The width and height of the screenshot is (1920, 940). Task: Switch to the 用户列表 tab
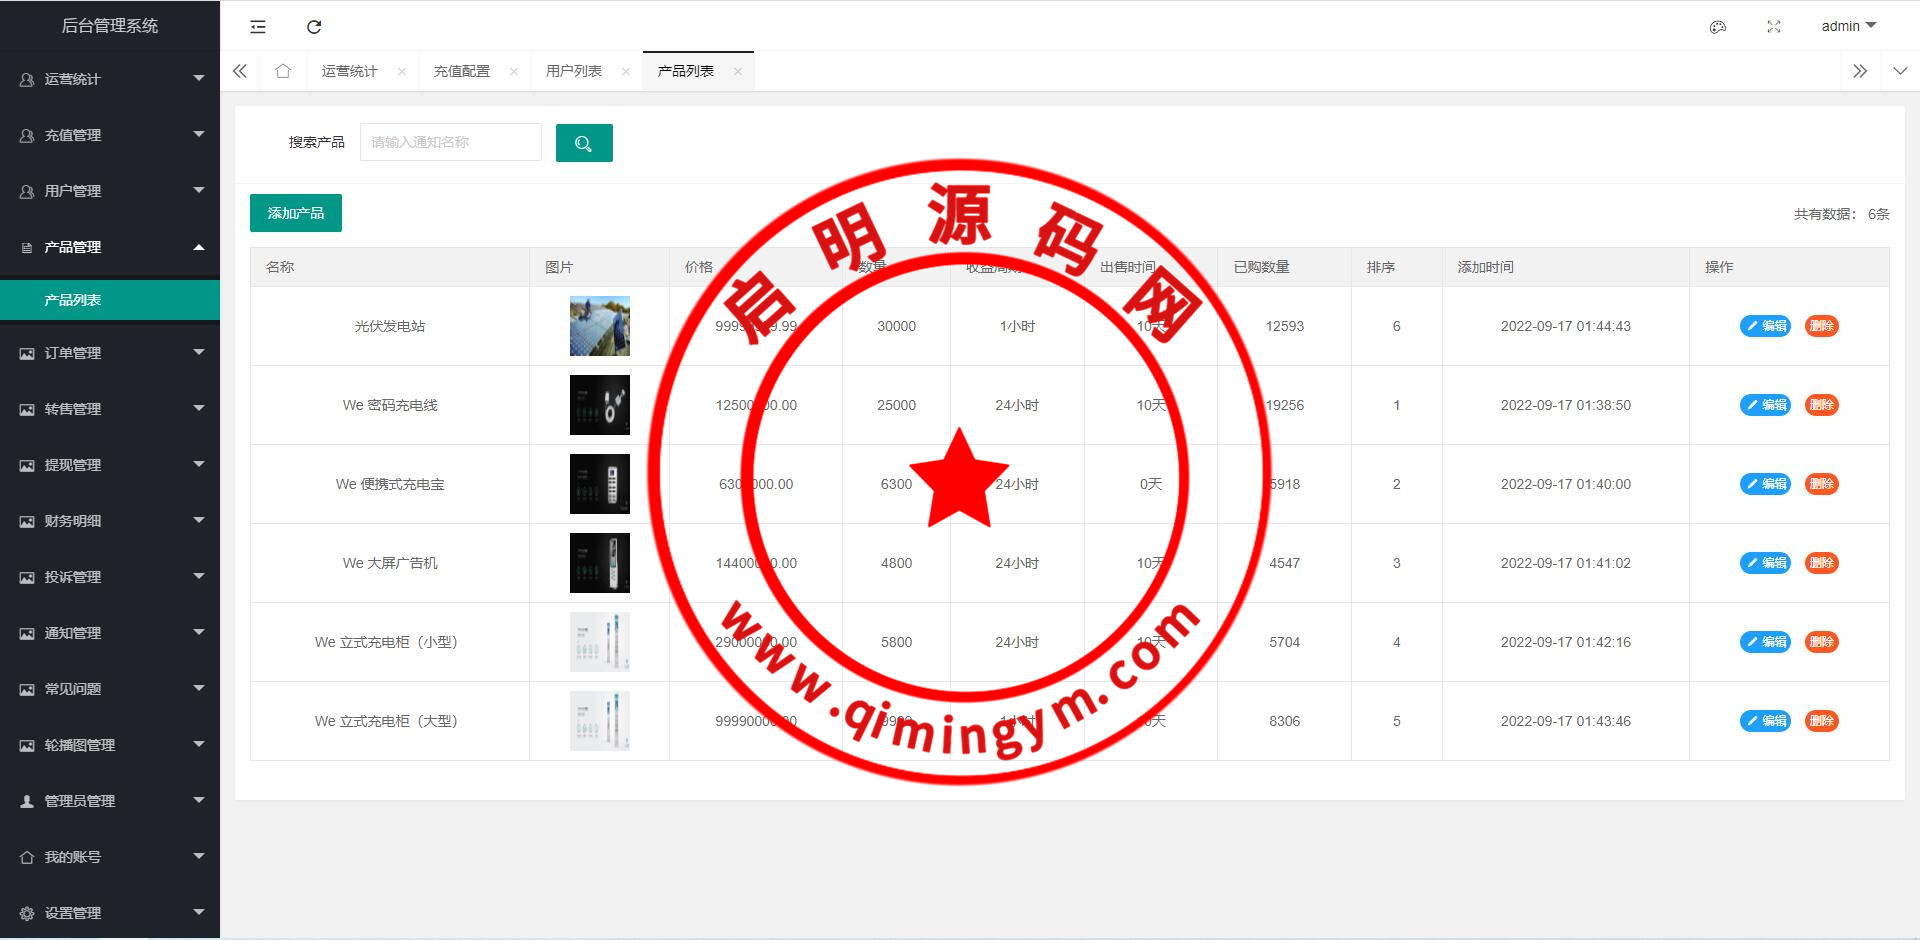pos(573,72)
